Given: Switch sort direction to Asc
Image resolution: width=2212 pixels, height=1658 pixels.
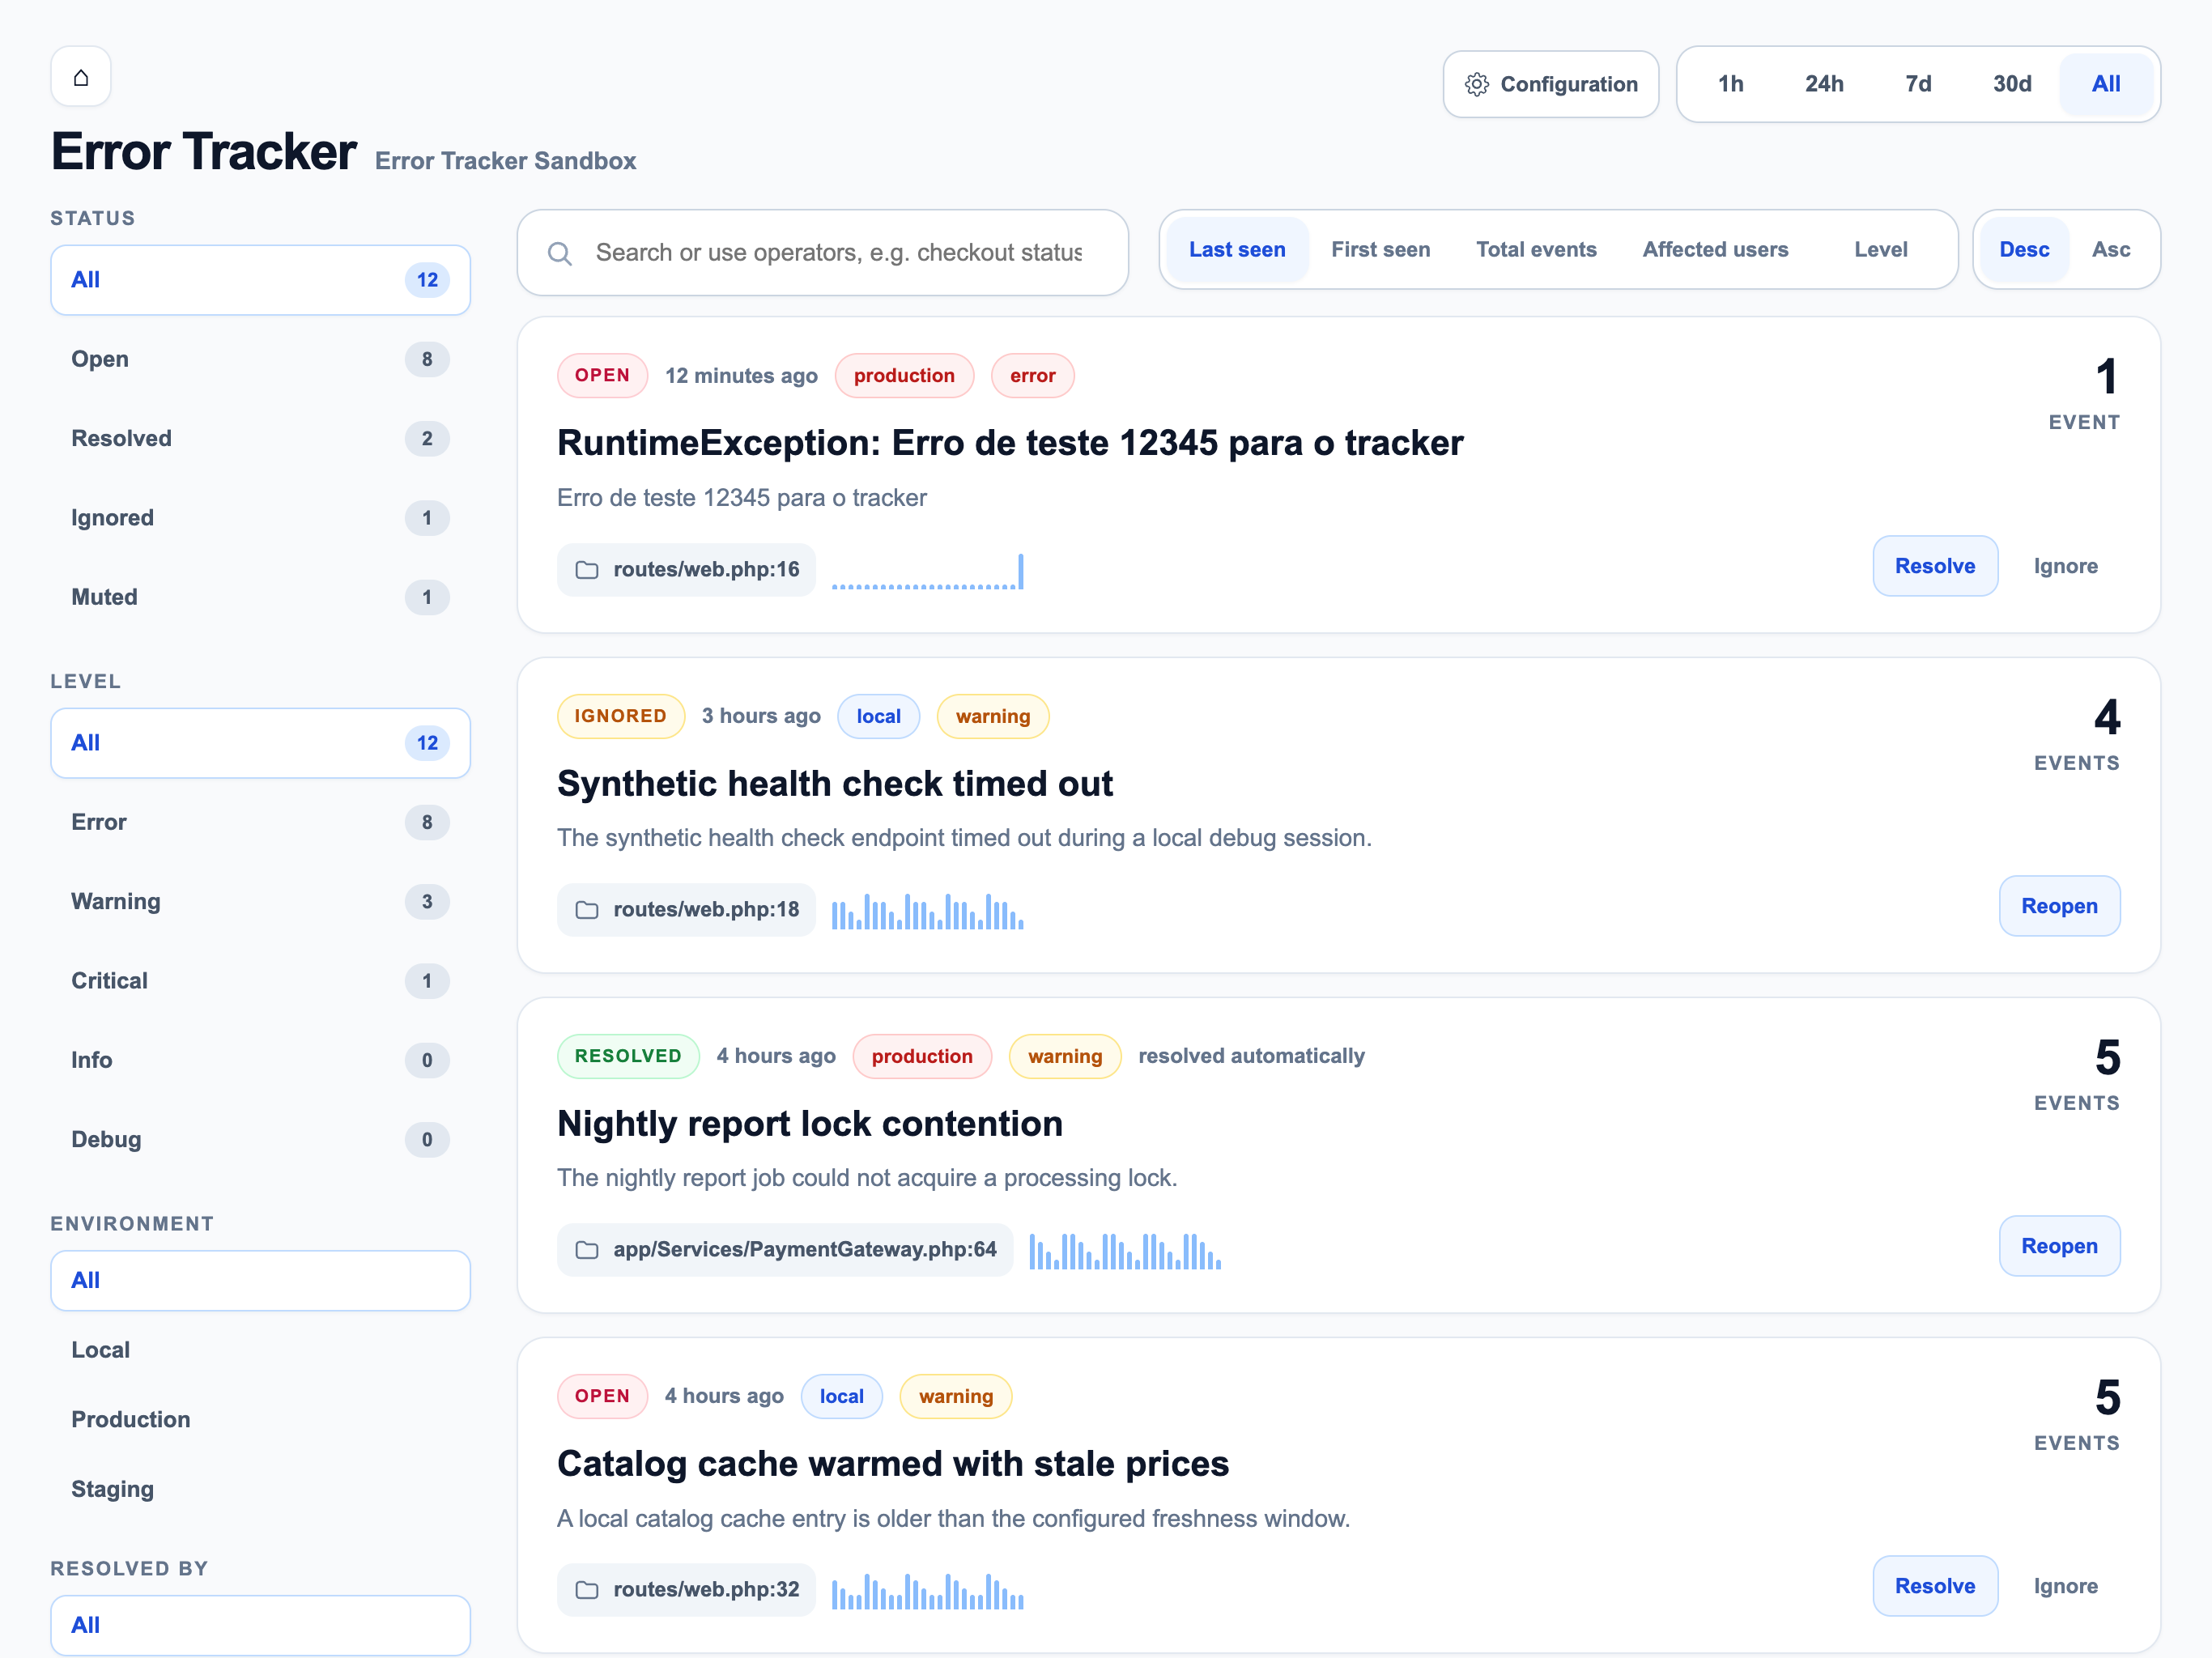Looking at the screenshot, I should click(x=2111, y=249).
